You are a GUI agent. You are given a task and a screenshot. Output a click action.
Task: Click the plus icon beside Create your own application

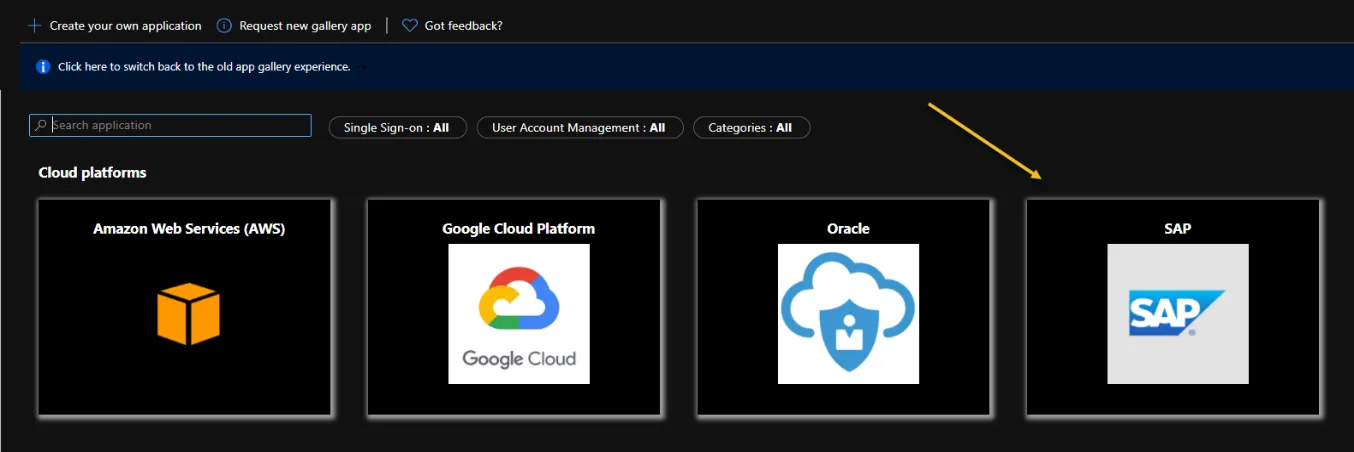pos(35,25)
